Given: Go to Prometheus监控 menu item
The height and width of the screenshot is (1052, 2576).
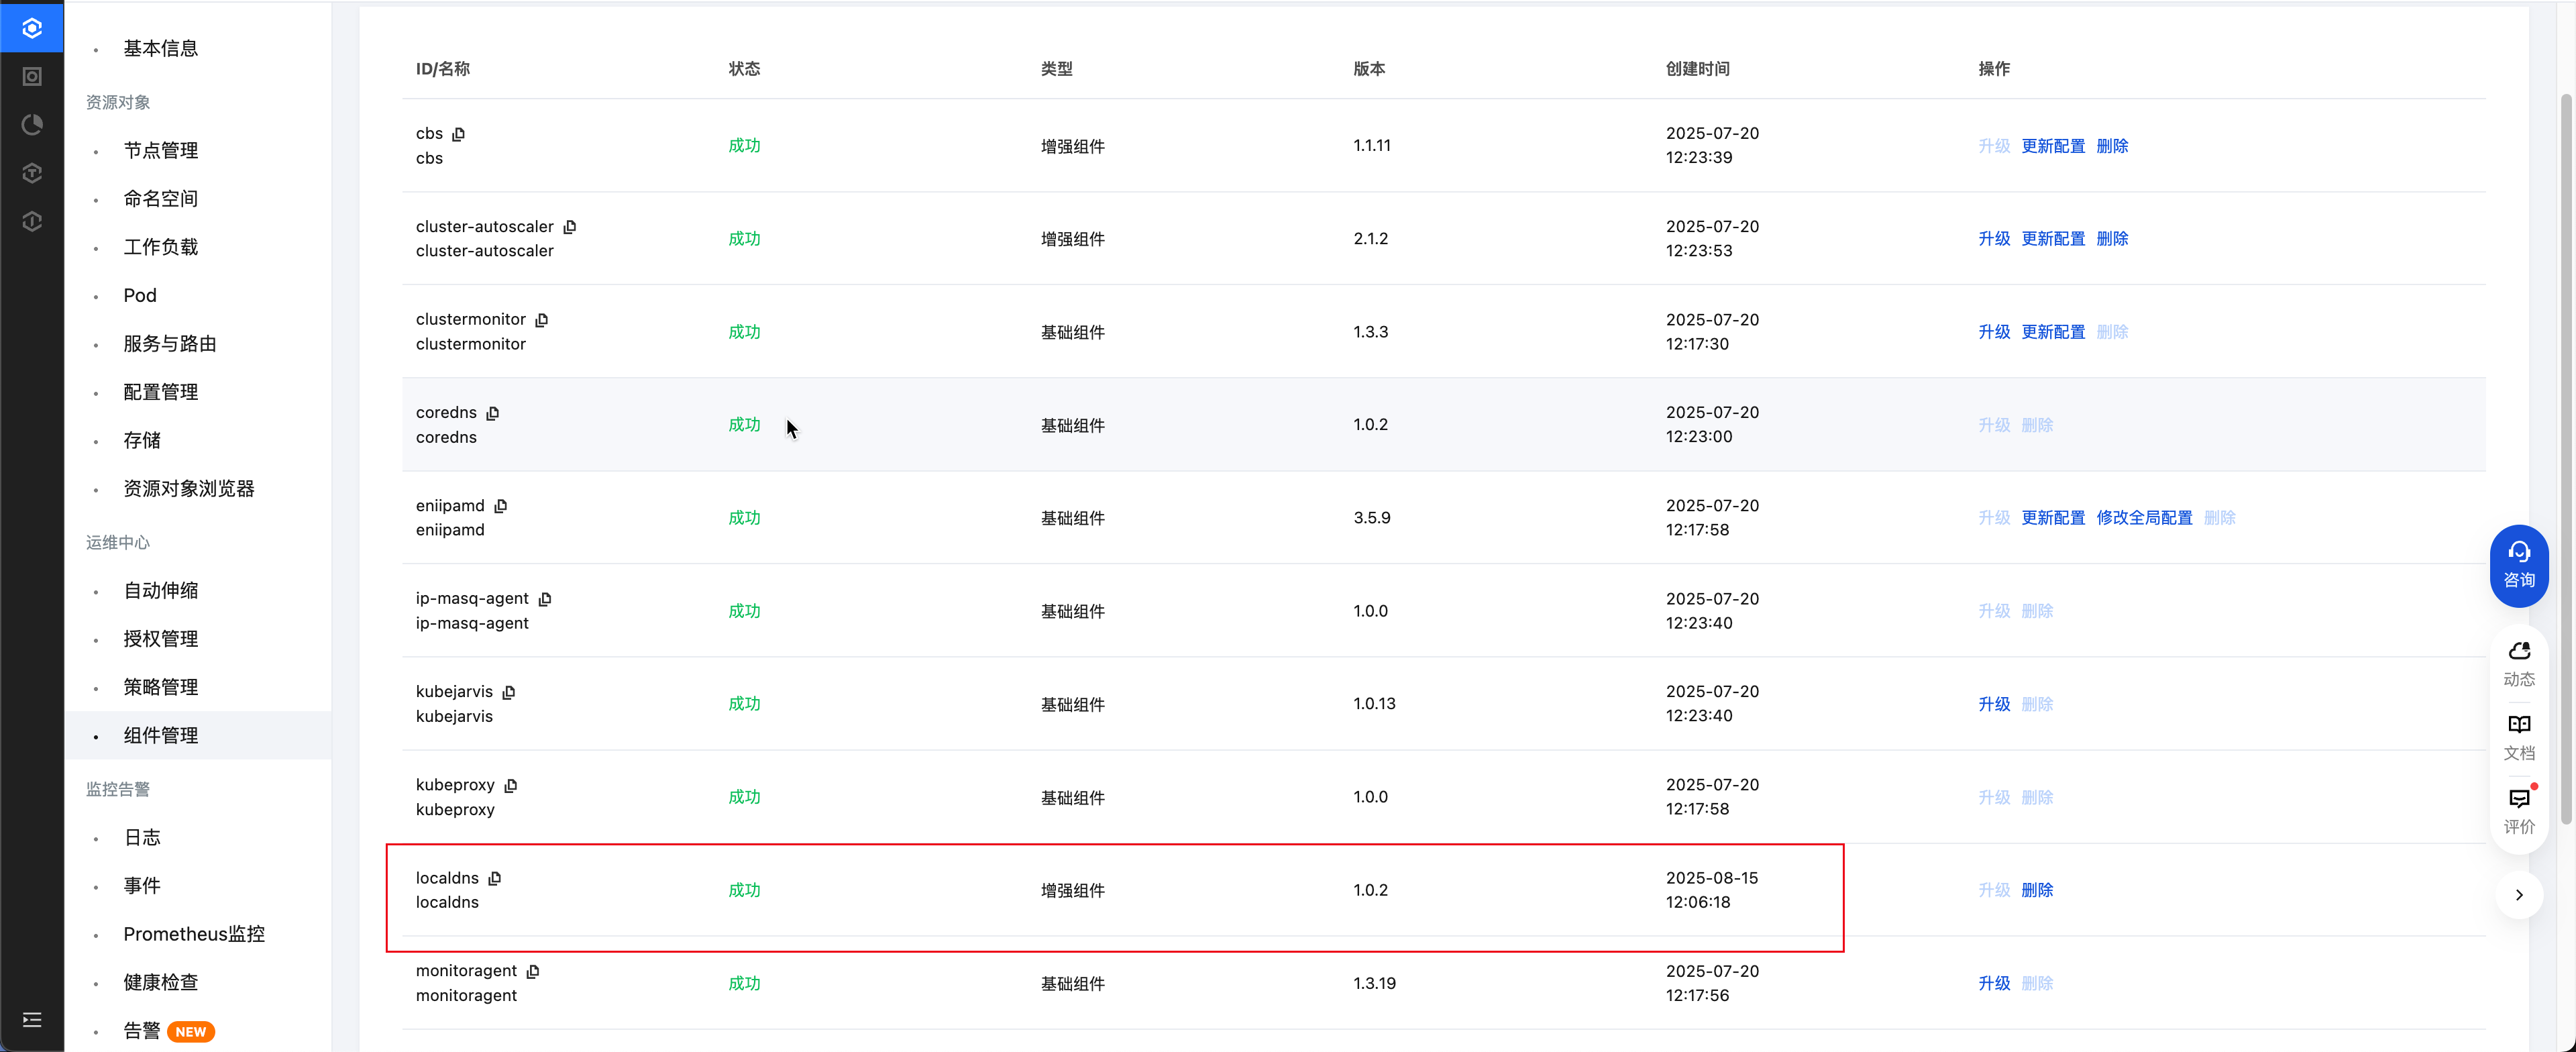Looking at the screenshot, I should pos(194,933).
